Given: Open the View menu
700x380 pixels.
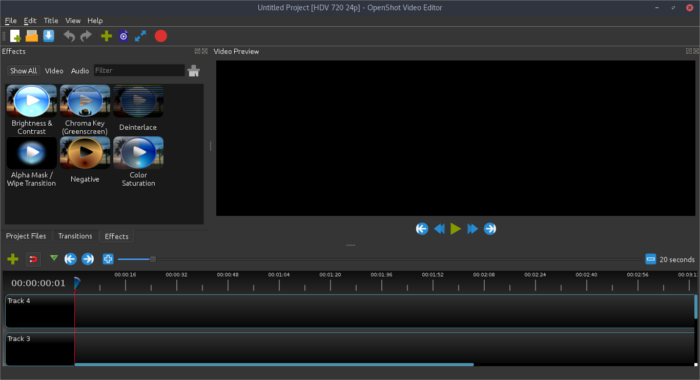Looking at the screenshot, I should pos(73,21).
